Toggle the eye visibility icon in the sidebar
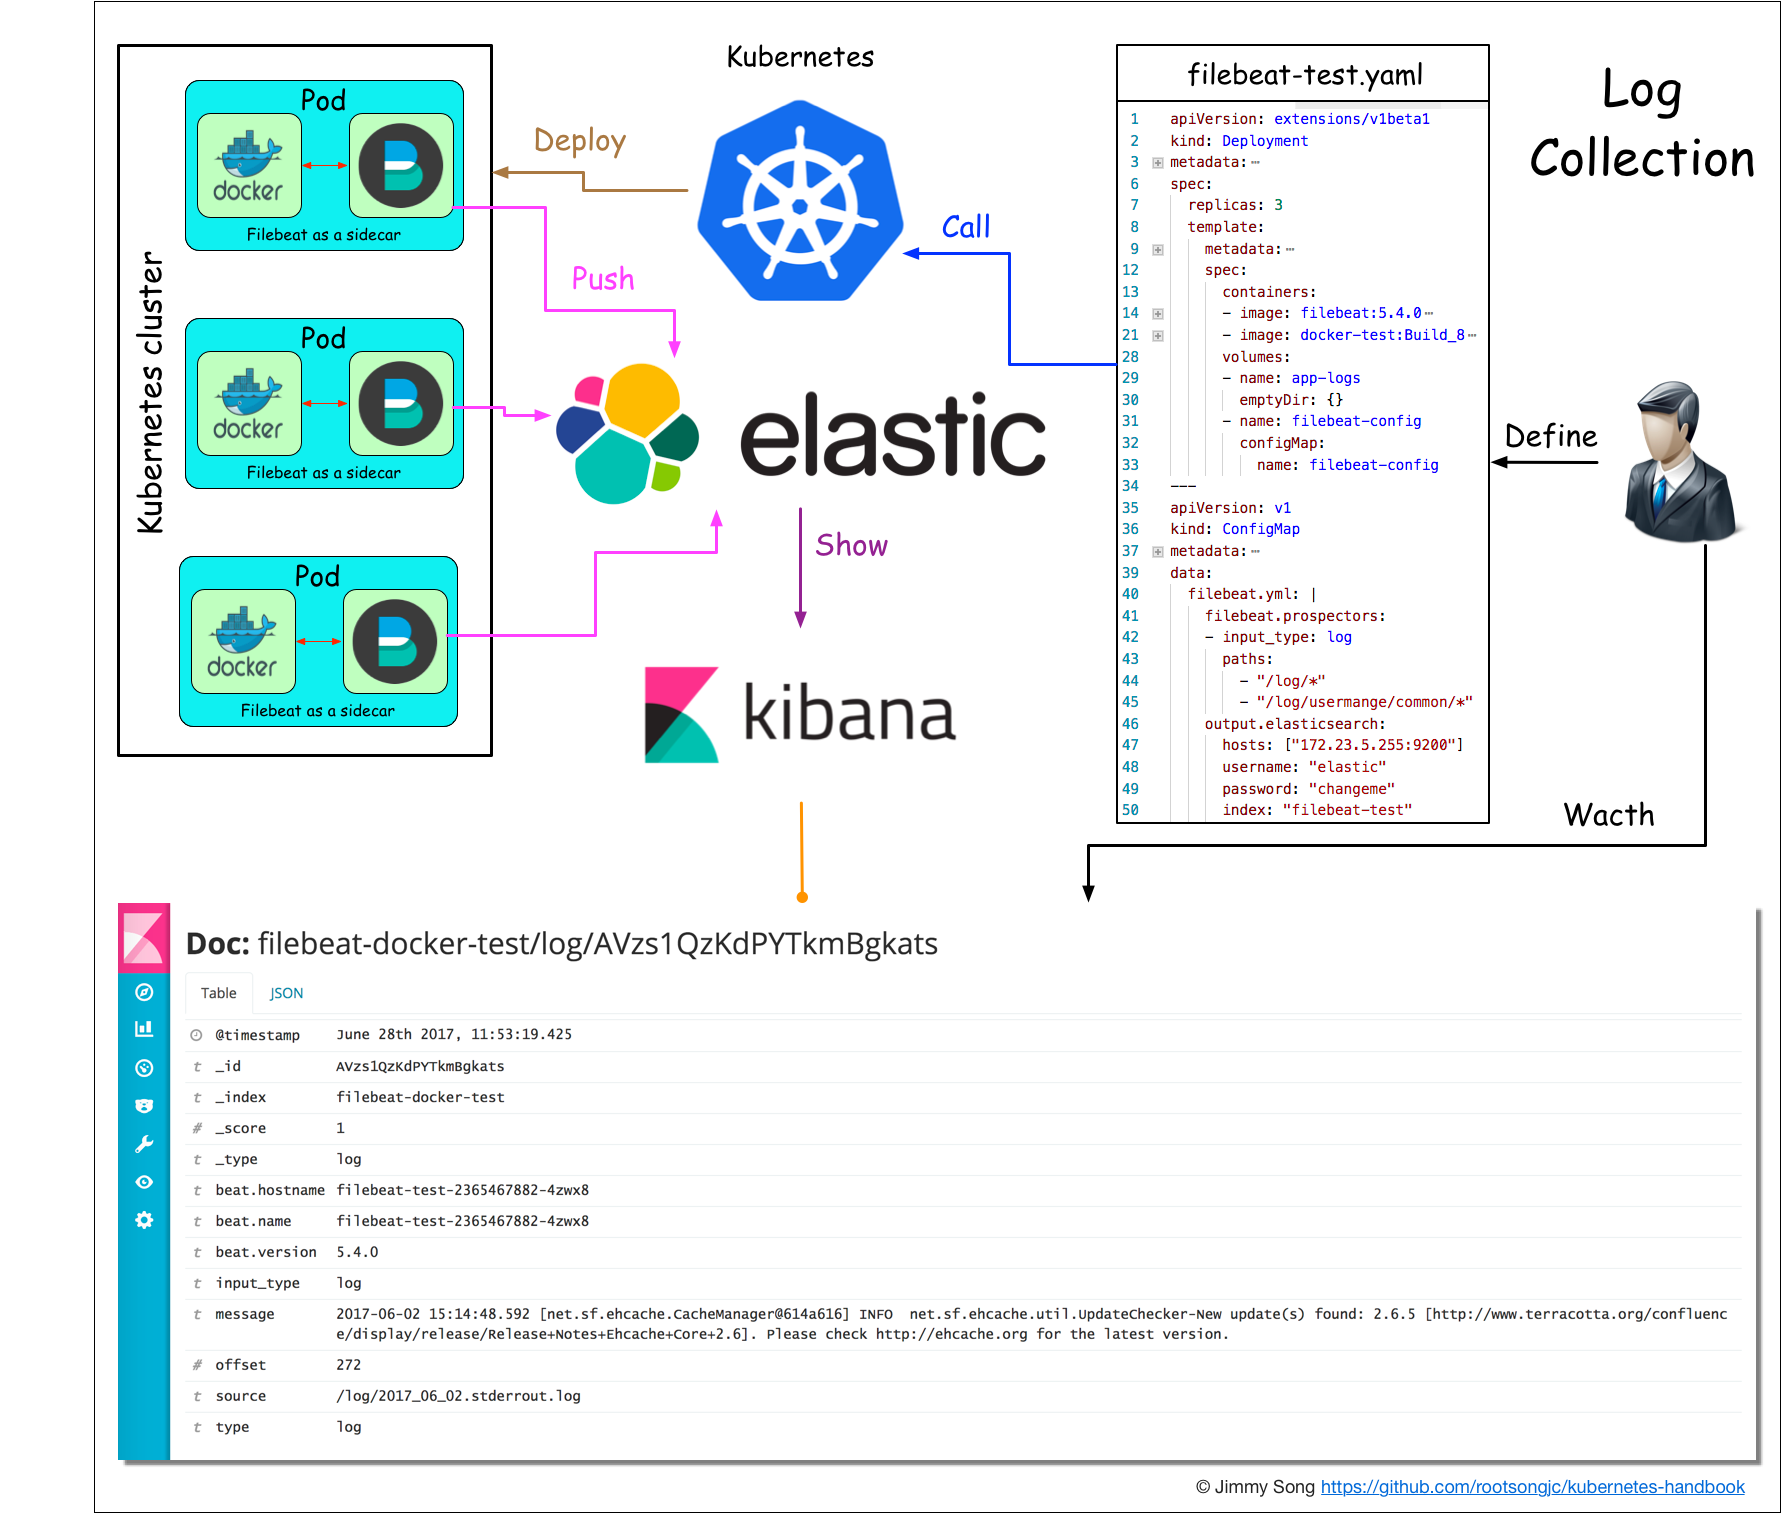This screenshot has height=1513, width=1781. 145,1181
